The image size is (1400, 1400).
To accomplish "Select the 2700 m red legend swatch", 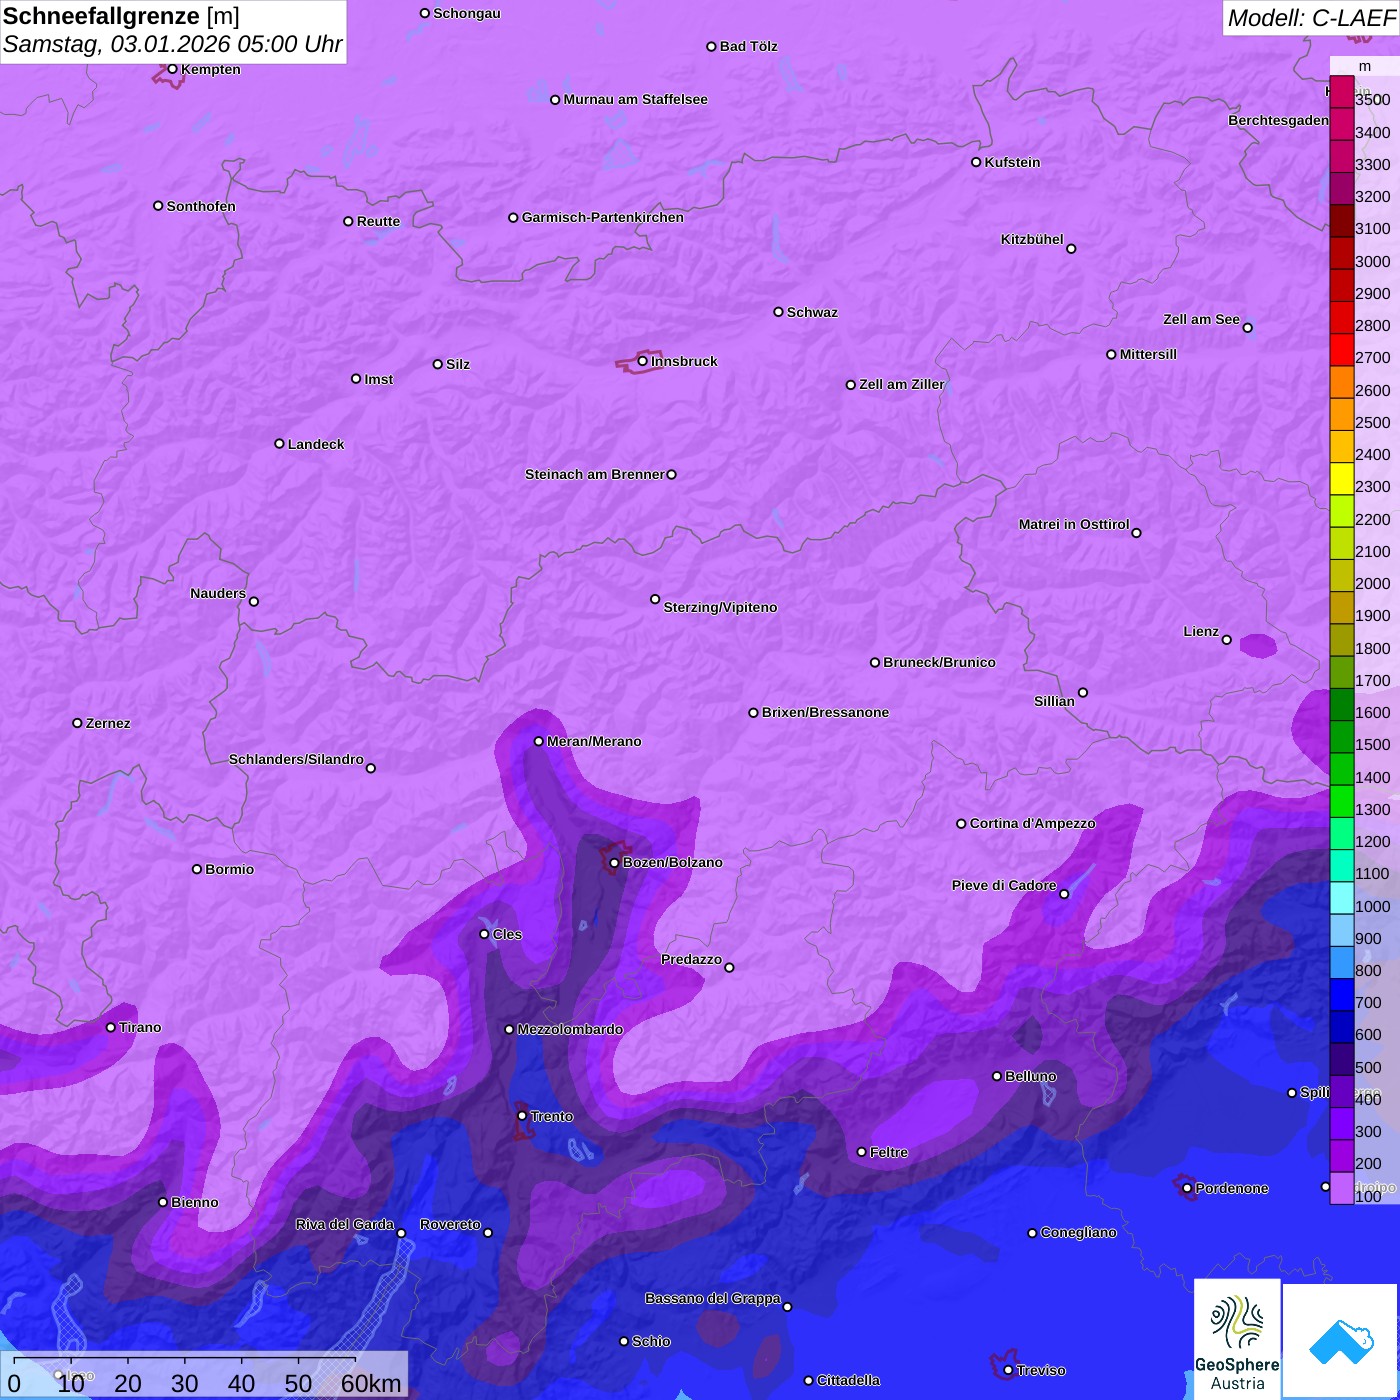I will point(1341,350).
